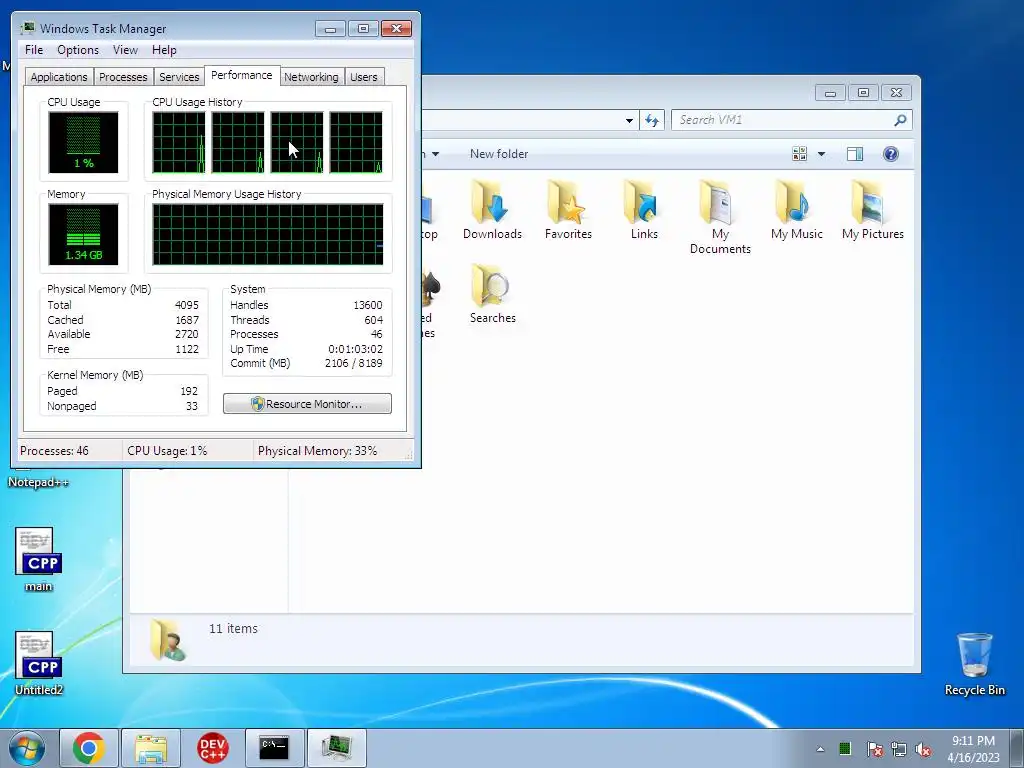Click the Up Time value 0:01:03:02

click(x=355, y=349)
